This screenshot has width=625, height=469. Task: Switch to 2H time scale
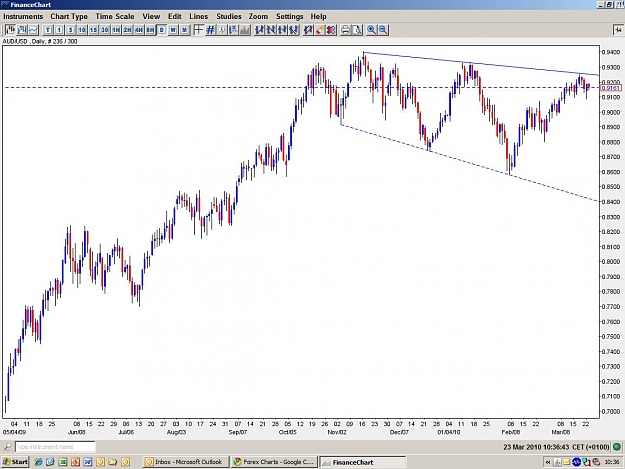click(127, 30)
